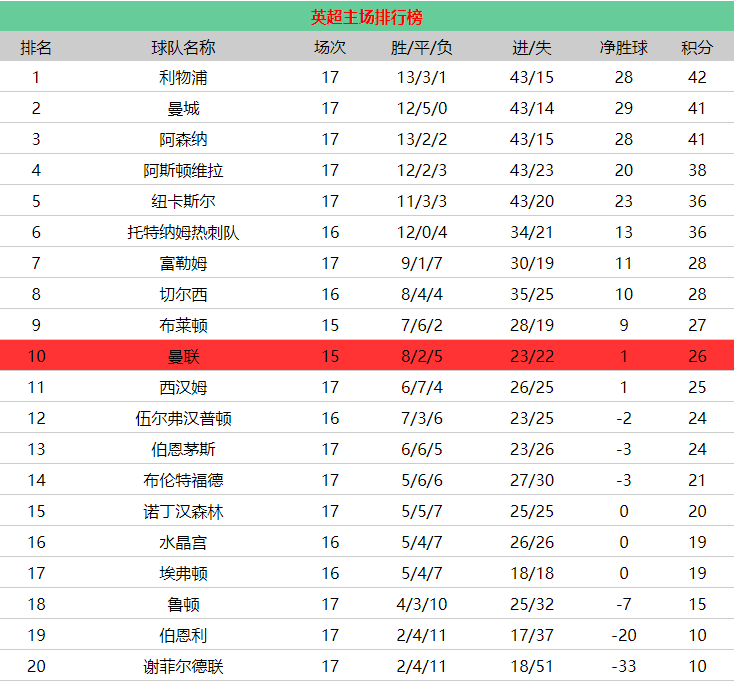Select team 曼城 in the table
Image resolution: width=736 pixels, height=681 pixels.
183,108
